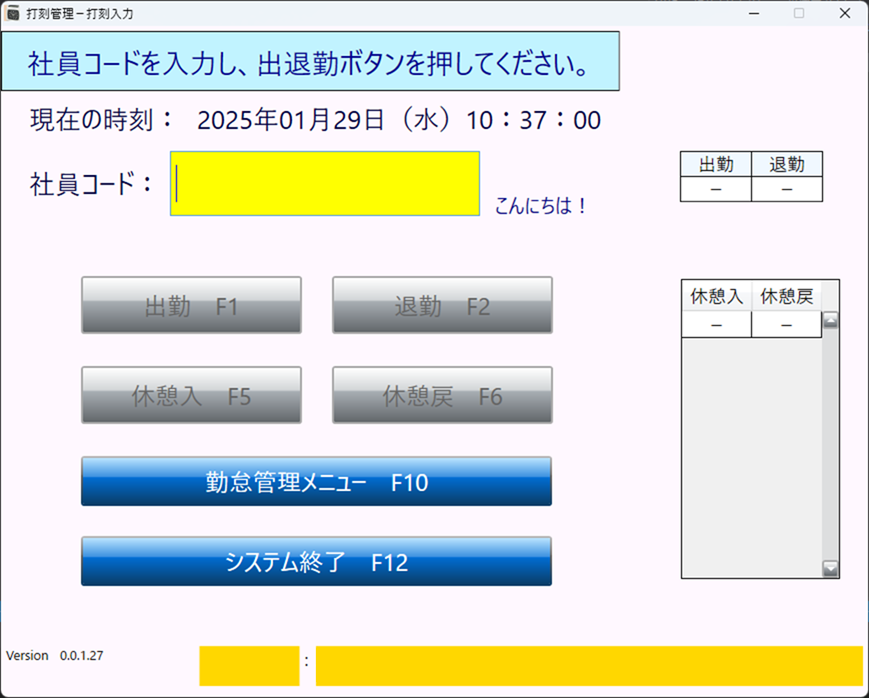Click システム終了 F12 button
Viewport: 869px width, 698px height.
(x=316, y=561)
